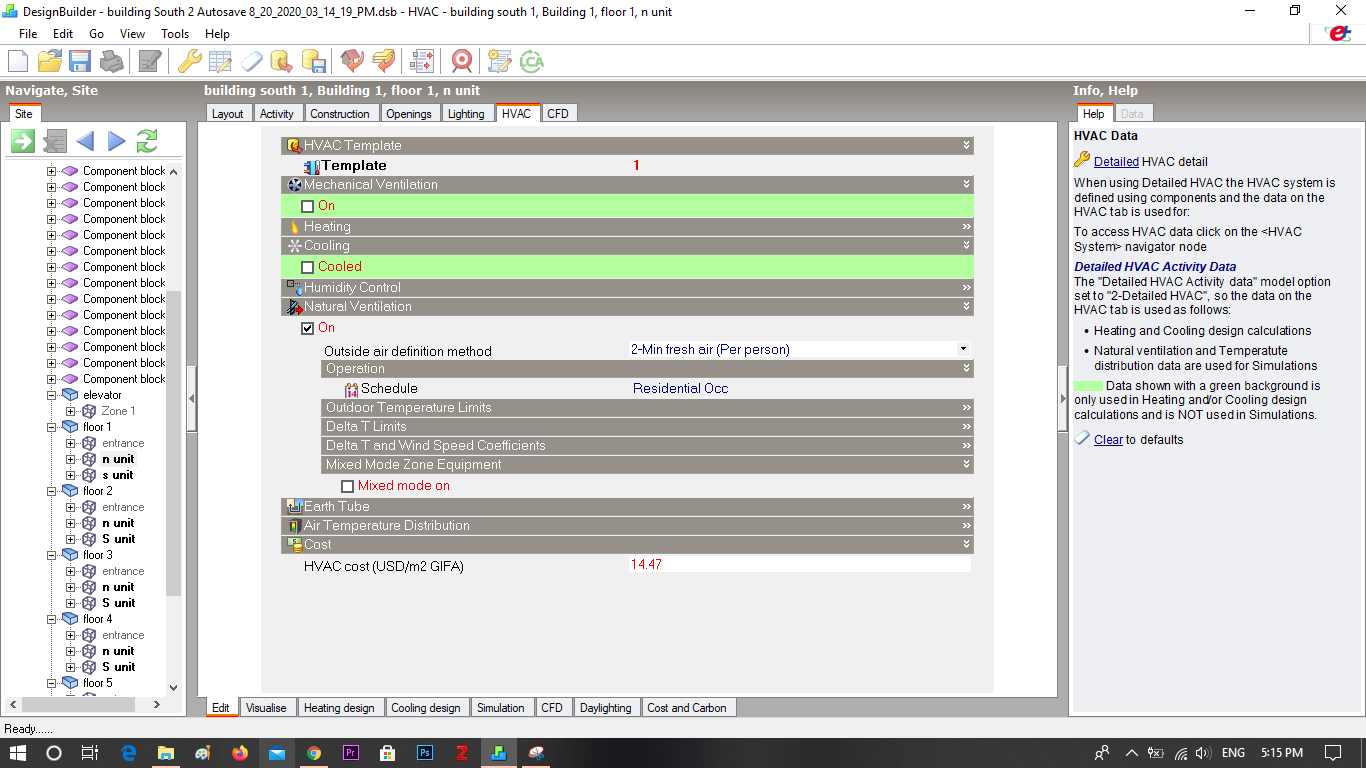Open the LCA tool in the toolbar
This screenshot has width=1366, height=768.
(x=531, y=61)
